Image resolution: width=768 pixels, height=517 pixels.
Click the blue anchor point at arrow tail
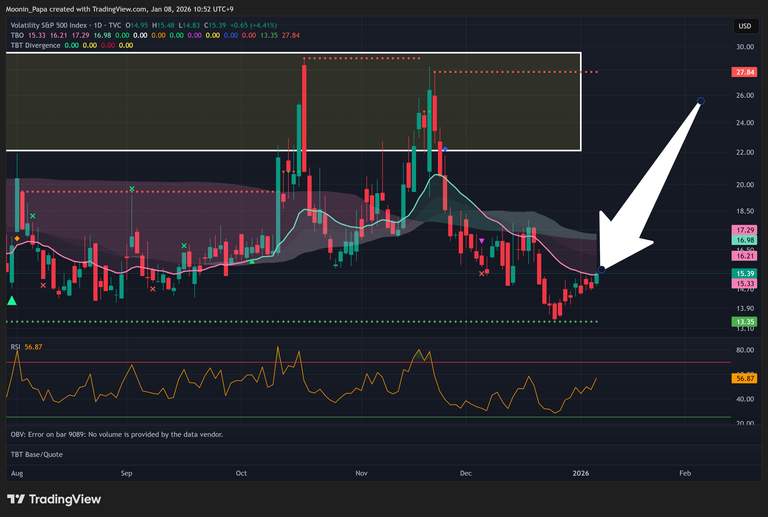701,101
